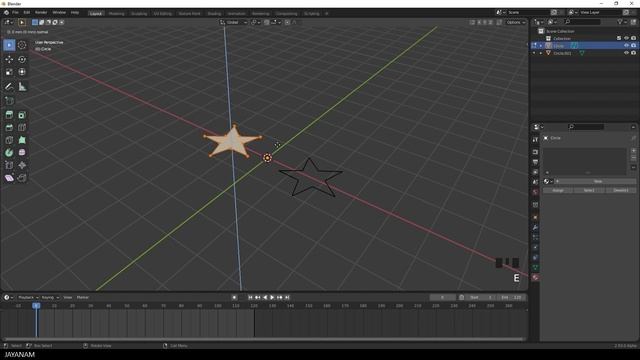Select the Measure tool
The image size is (640, 360).
click(22, 87)
